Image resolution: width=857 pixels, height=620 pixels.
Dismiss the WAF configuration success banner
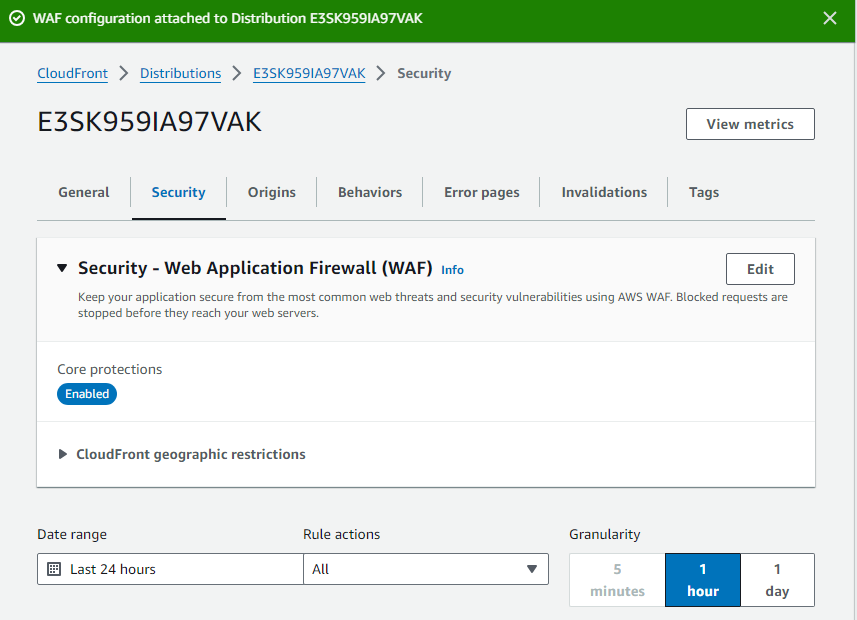coord(830,19)
